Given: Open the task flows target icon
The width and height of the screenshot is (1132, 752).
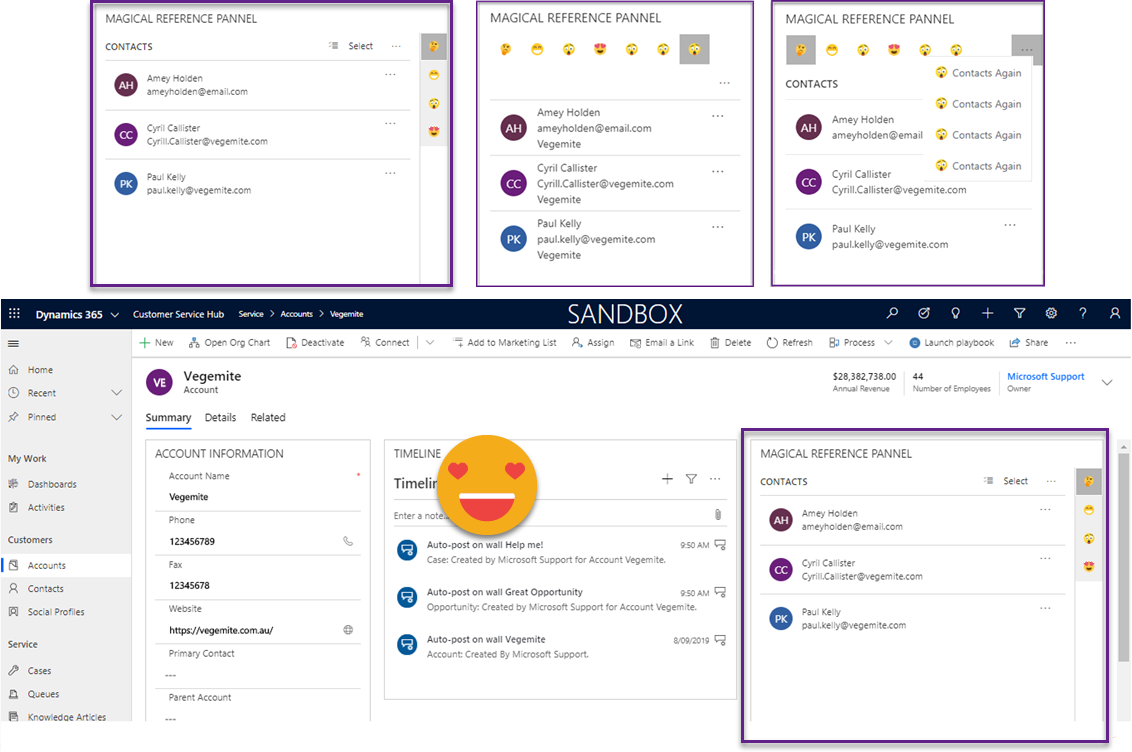Looking at the screenshot, I should pos(923,313).
